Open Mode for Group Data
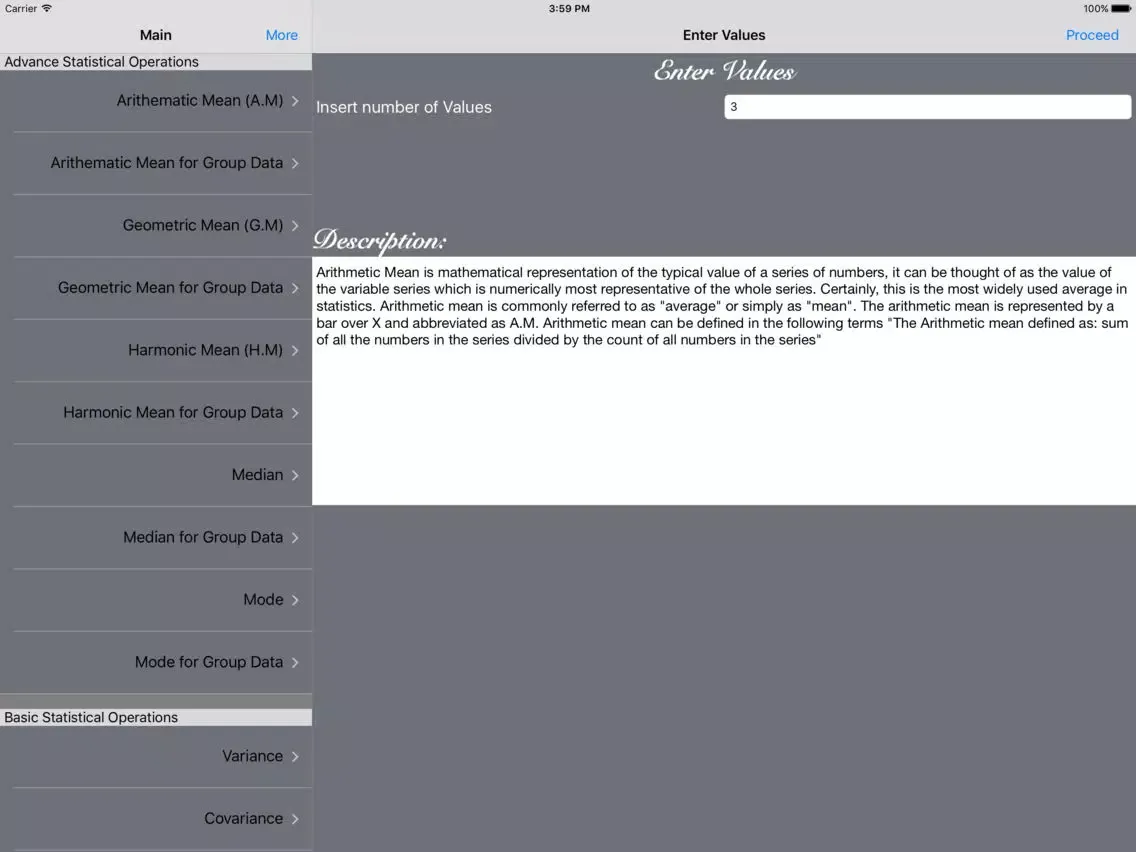The width and height of the screenshot is (1136, 852). point(156,661)
